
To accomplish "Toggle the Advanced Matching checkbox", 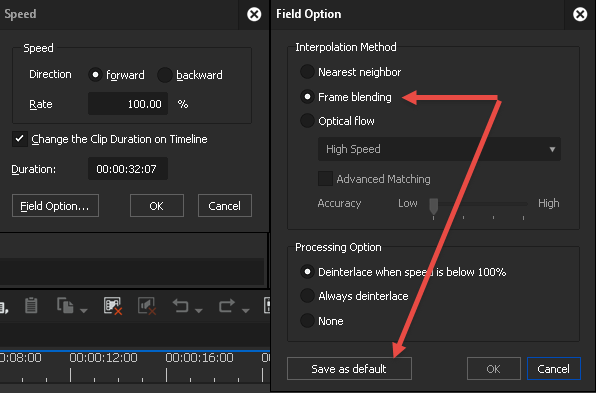I will (325, 179).
